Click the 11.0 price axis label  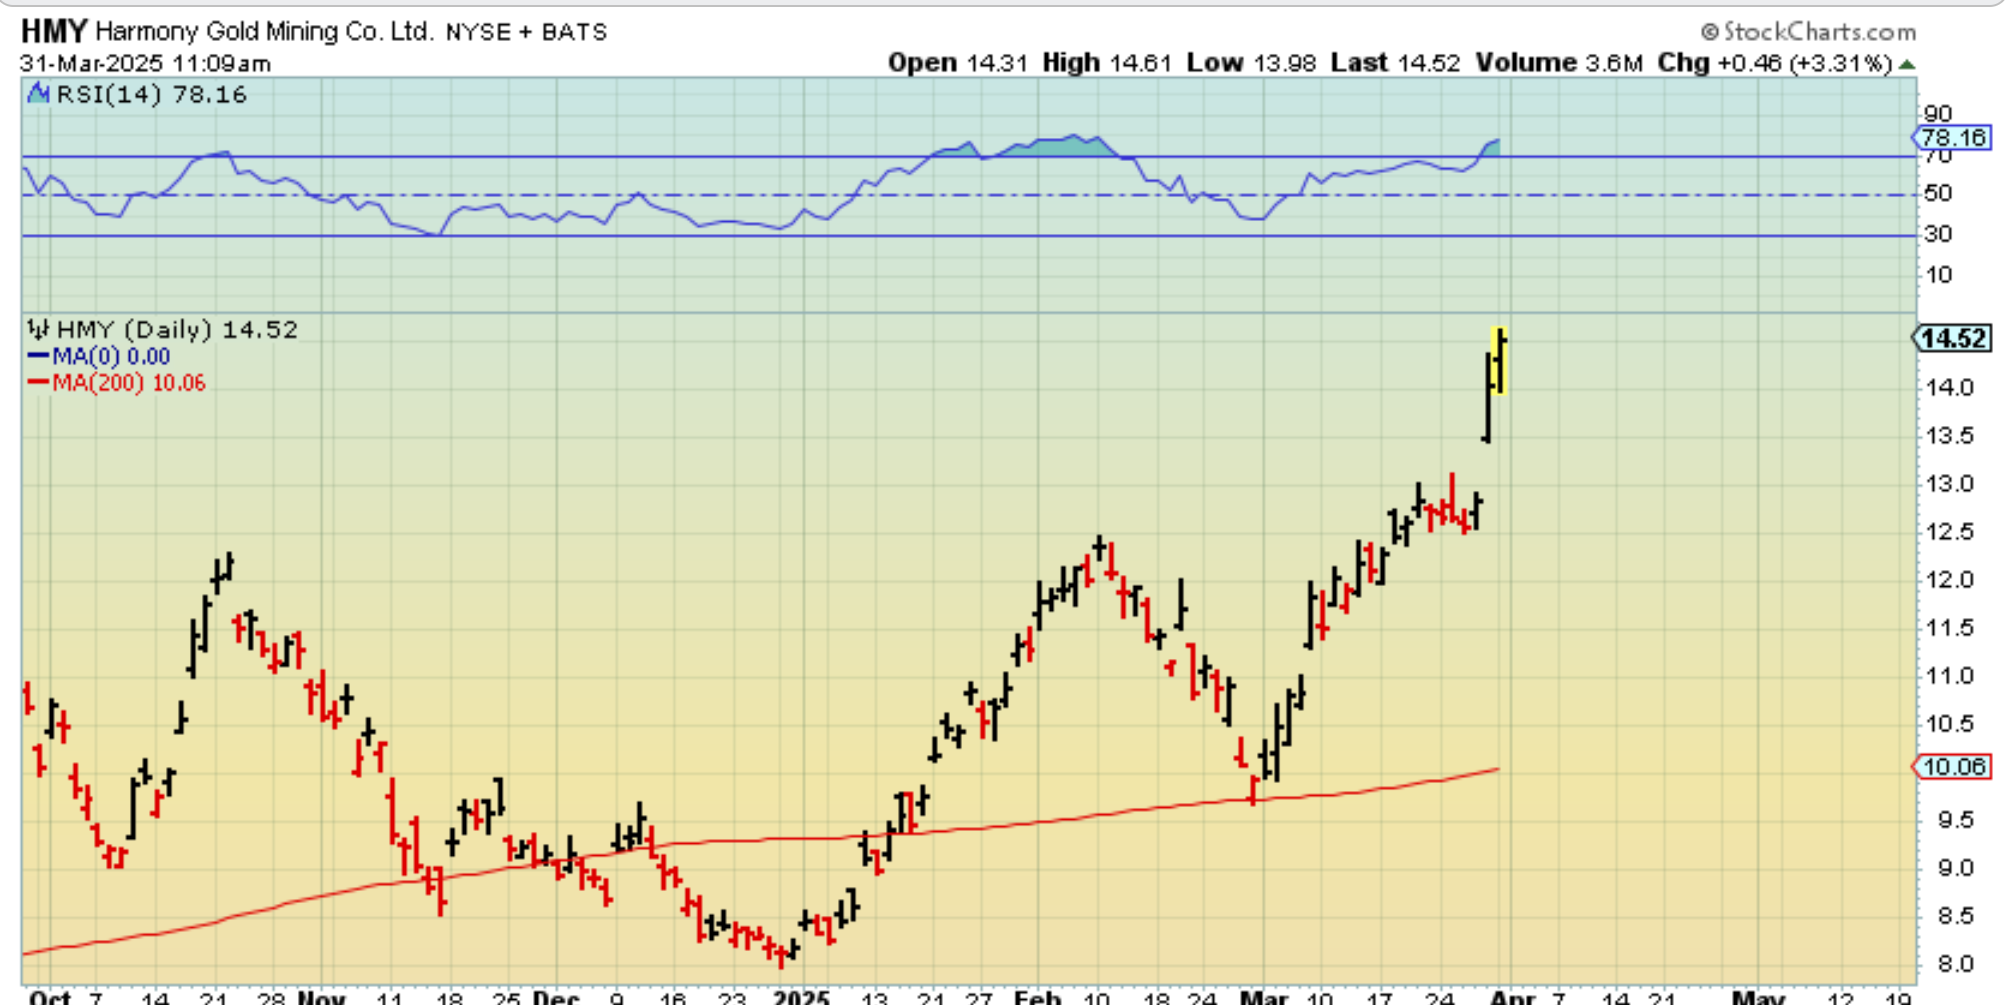coord(1950,675)
